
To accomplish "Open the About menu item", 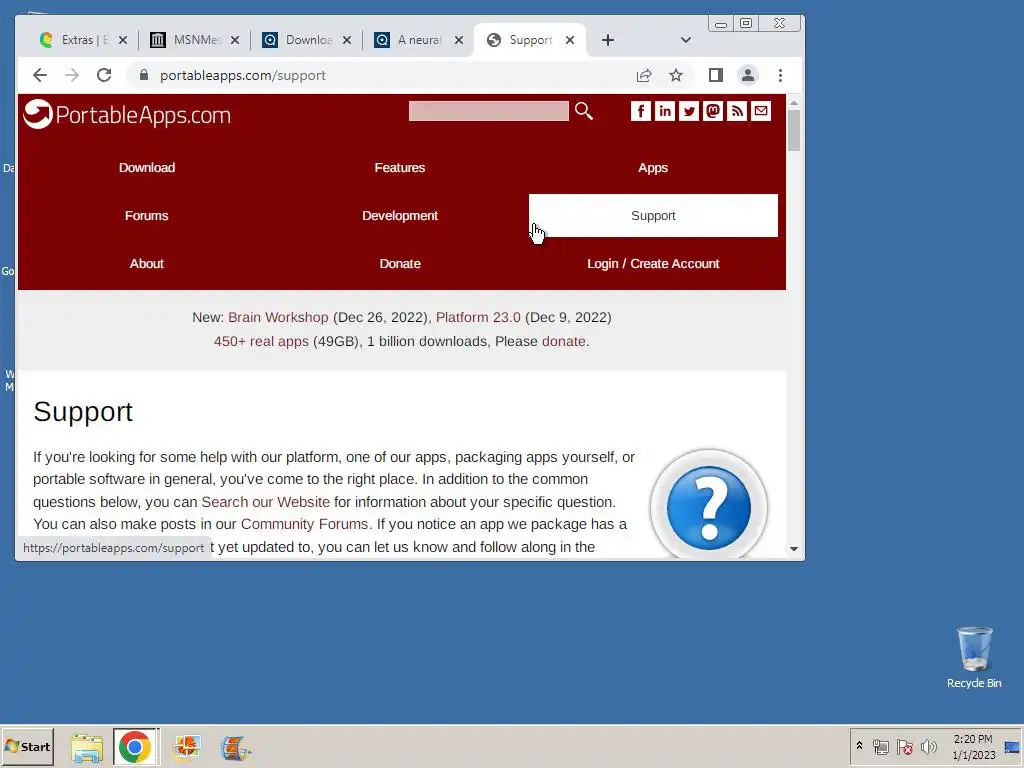I will coord(147,264).
